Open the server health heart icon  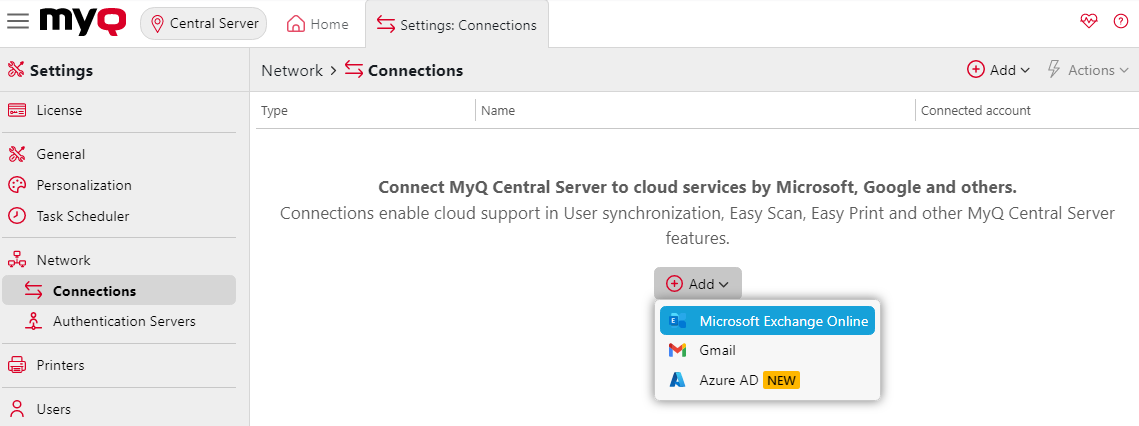[x=1089, y=22]
